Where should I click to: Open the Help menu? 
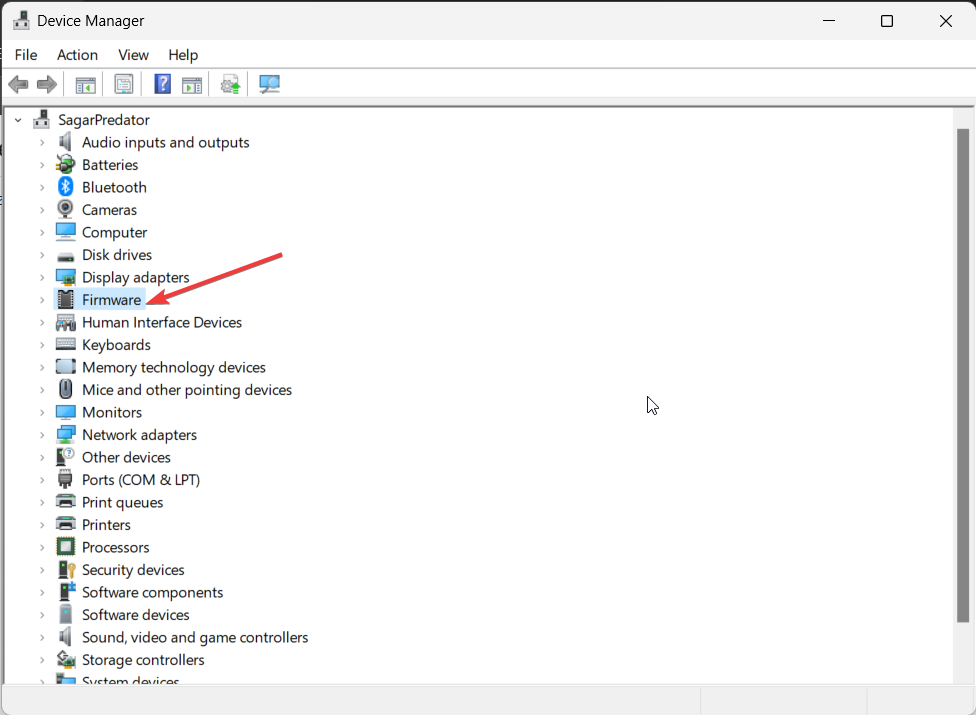(183, 55)
